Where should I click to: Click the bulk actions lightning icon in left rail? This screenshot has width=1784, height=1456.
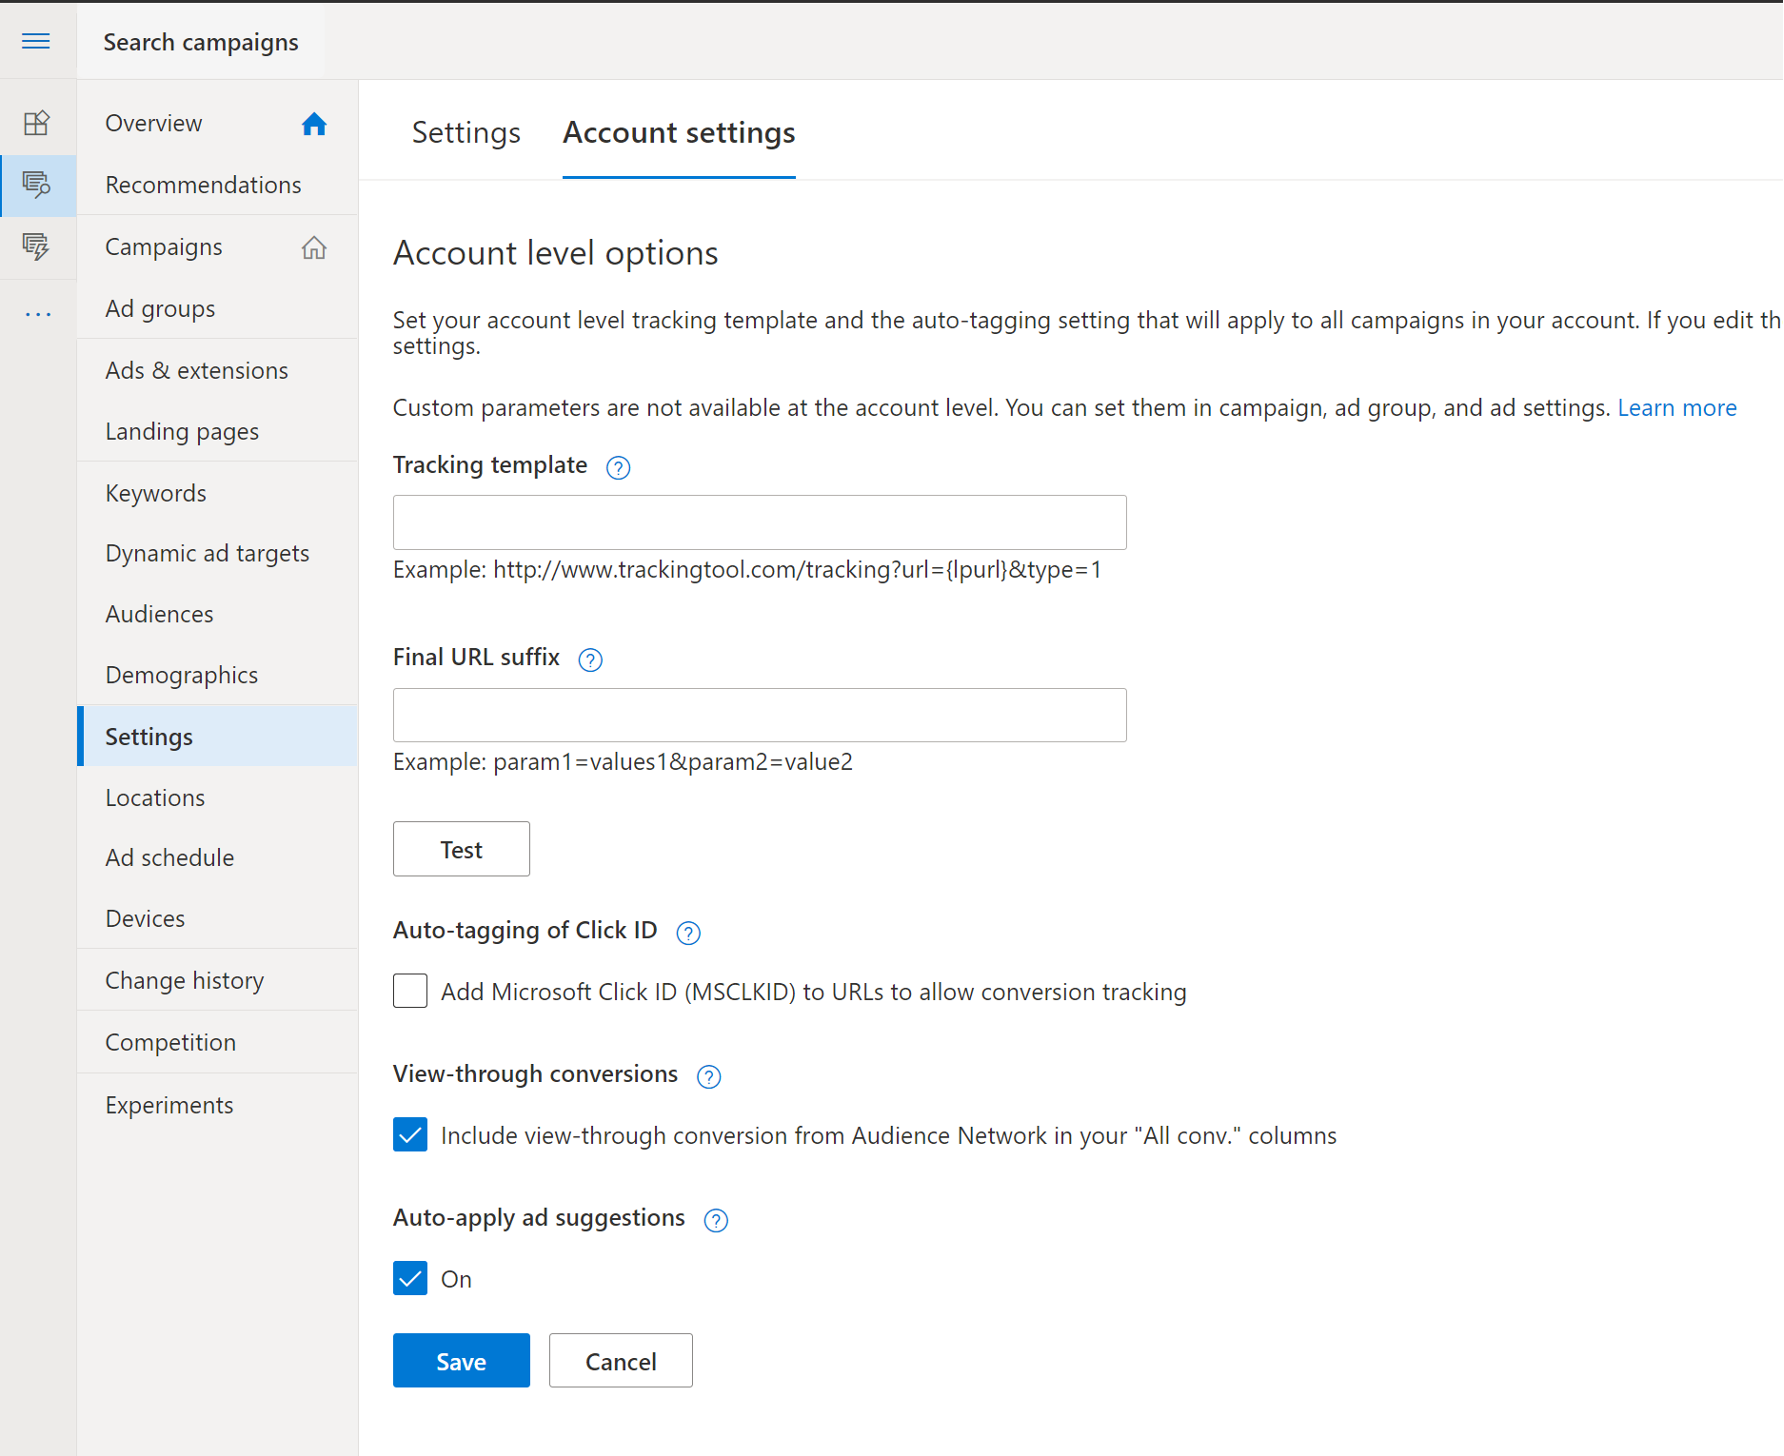pos(37,247)
